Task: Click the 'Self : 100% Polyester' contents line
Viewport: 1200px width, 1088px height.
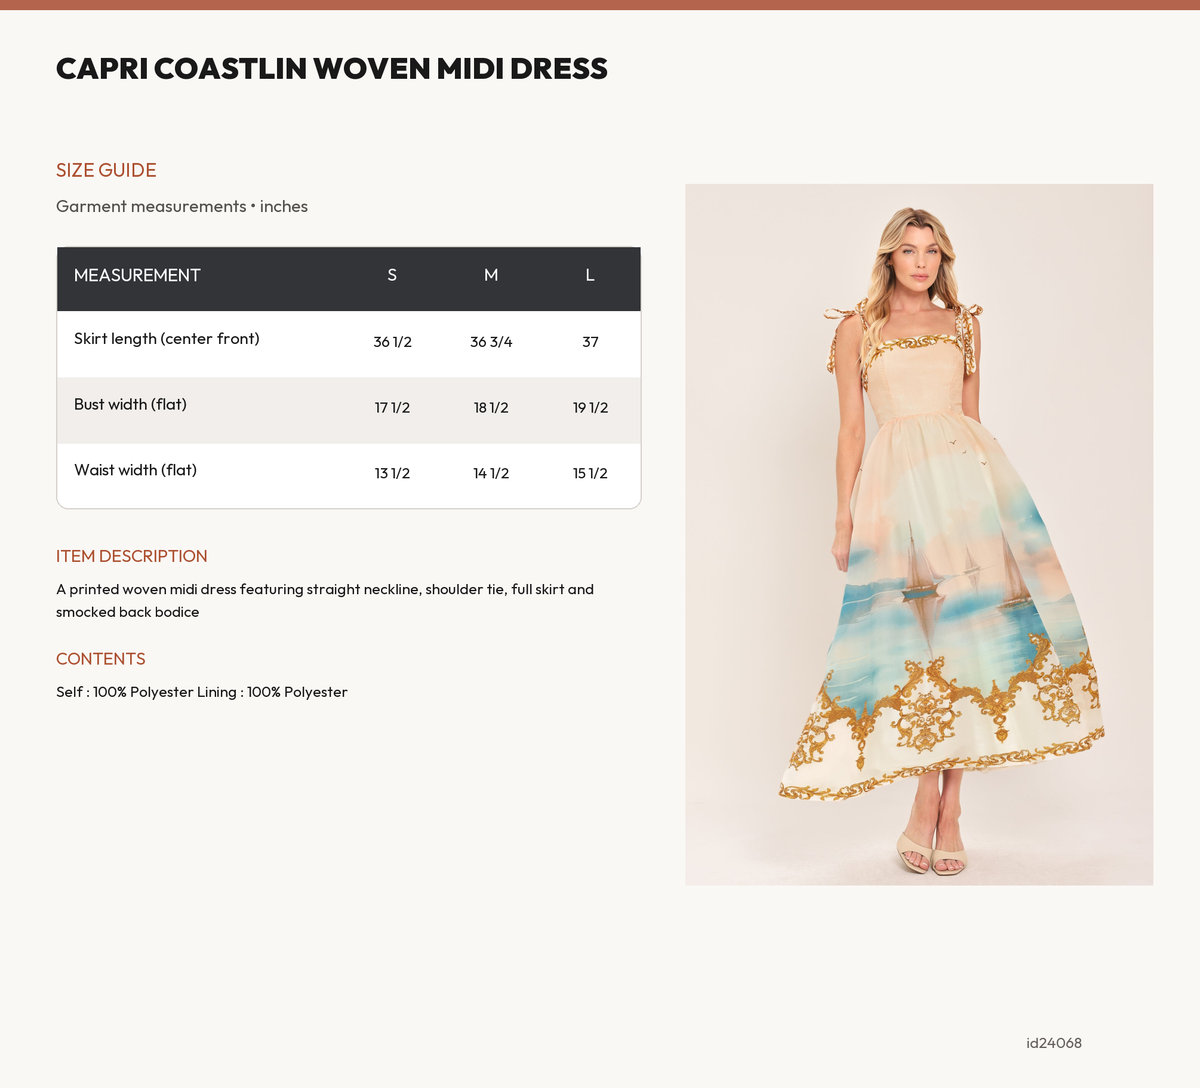Action: click(x=202, y=692)
